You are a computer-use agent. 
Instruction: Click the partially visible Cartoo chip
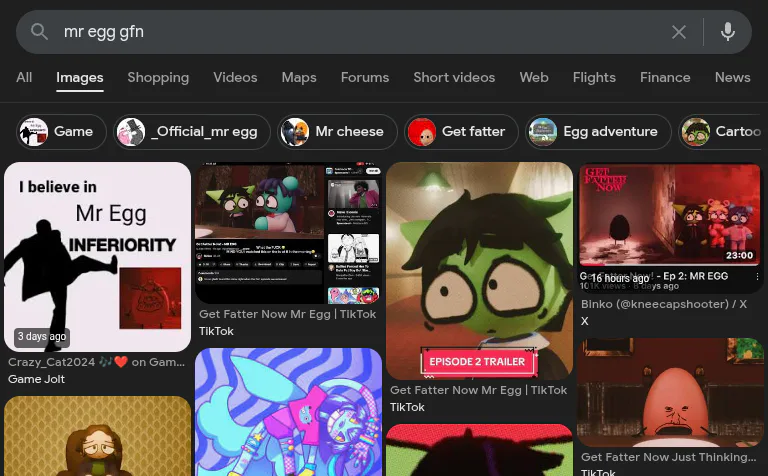(x=720, y=132)
